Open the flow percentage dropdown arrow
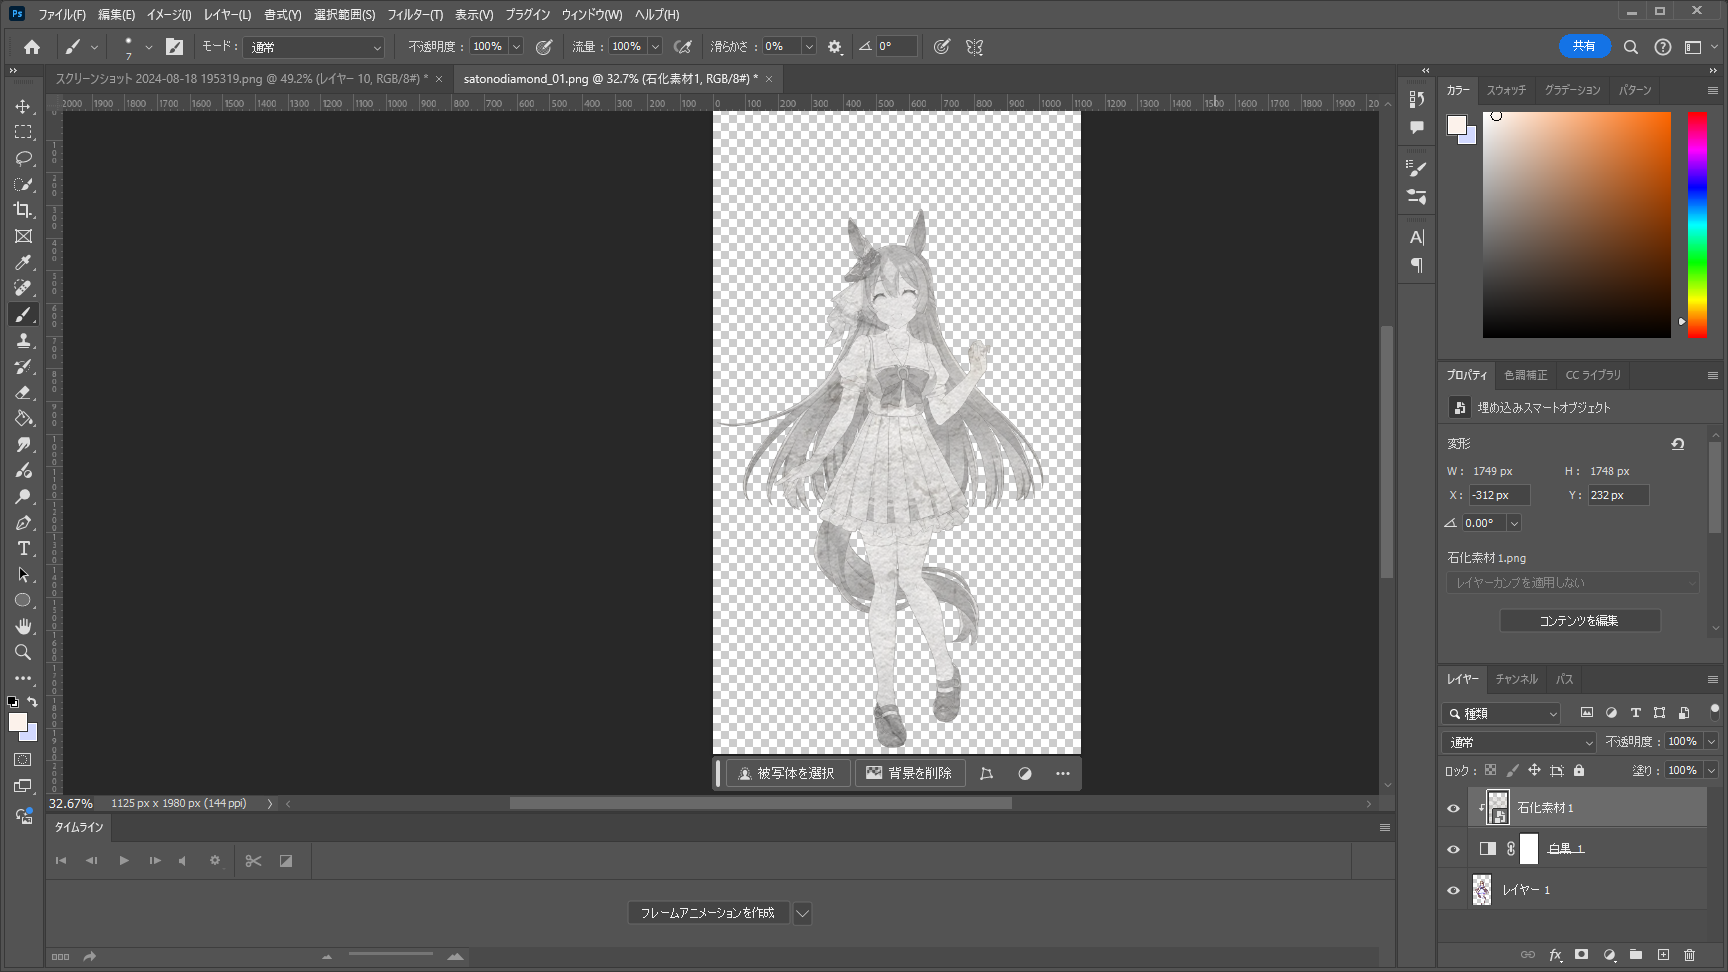This screenshot has height=972, width=1728. 655,47
